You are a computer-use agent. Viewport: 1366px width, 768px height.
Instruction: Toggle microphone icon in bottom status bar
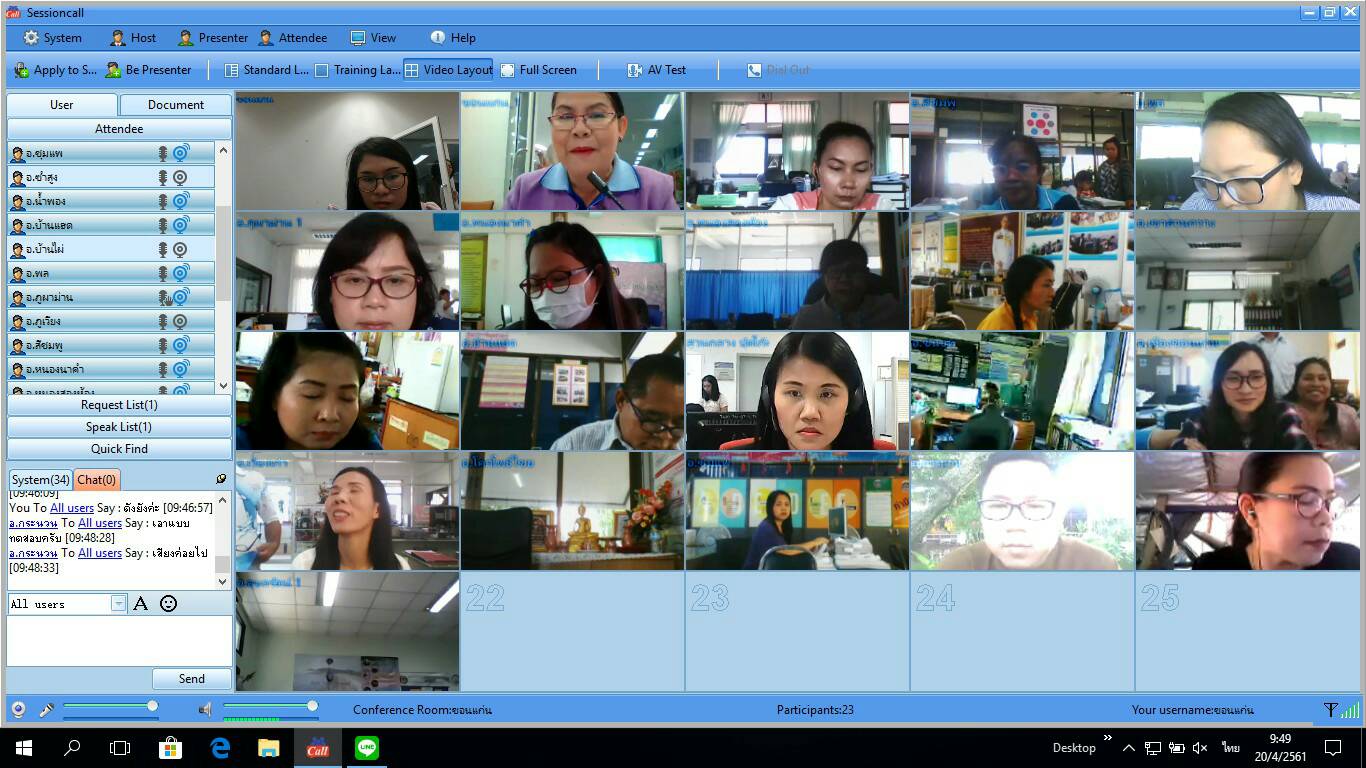[x=46, y=710]
